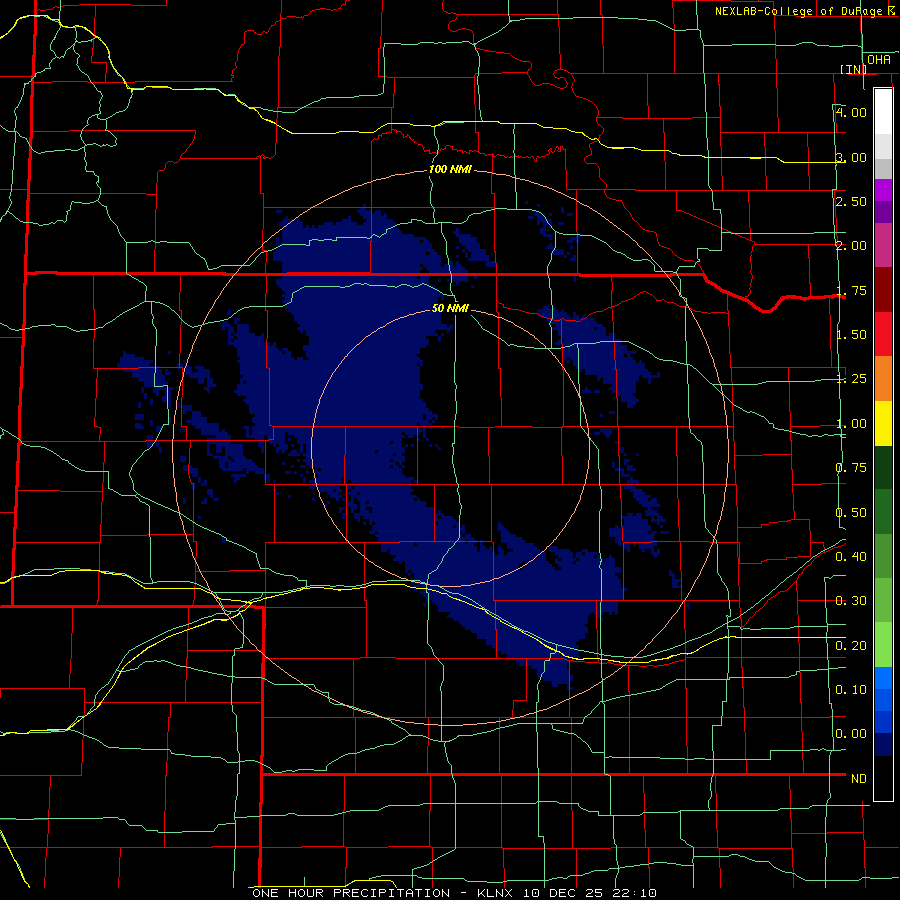Pick the white swatch at top of color scale
This screenshot has height=900, width=900.
(883, 112)
